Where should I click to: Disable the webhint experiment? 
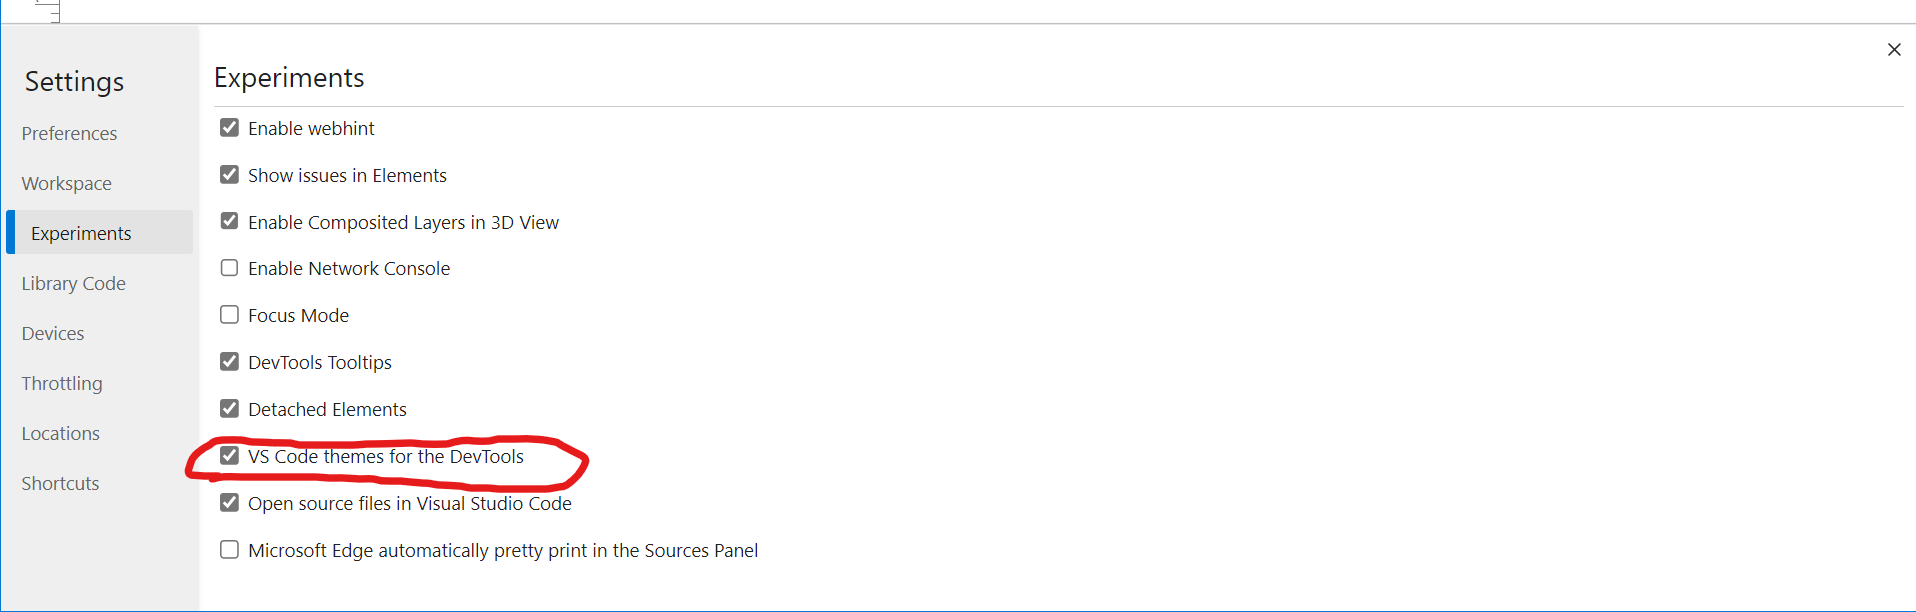pyautogui.click(x=229, y=127)
